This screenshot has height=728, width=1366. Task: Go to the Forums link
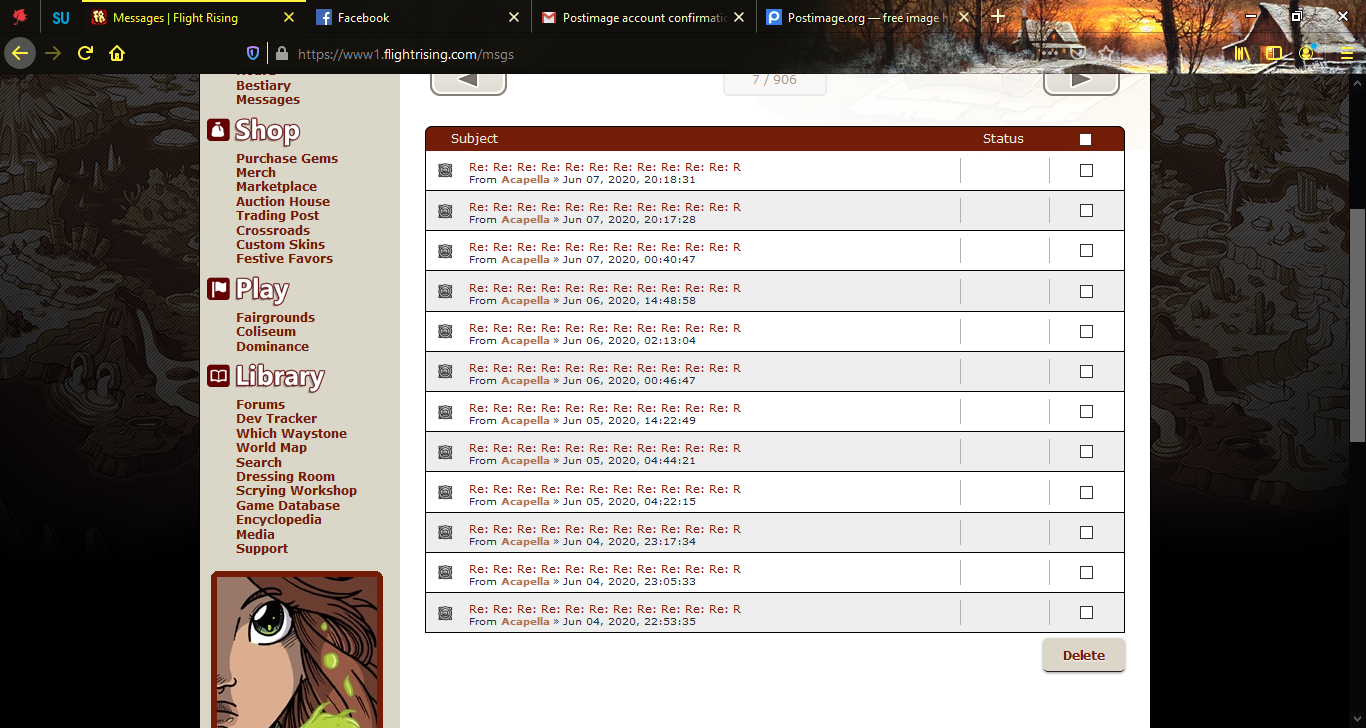(261, 405)
